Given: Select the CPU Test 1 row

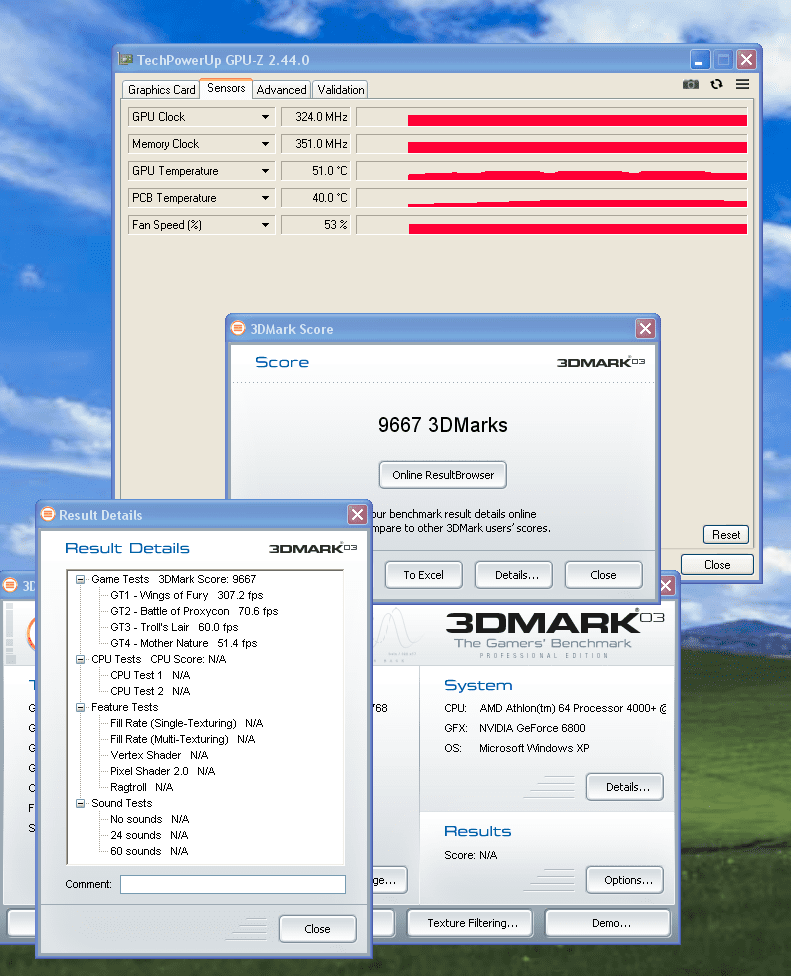Looking at the screenshot, I should (x=150, y=675).
